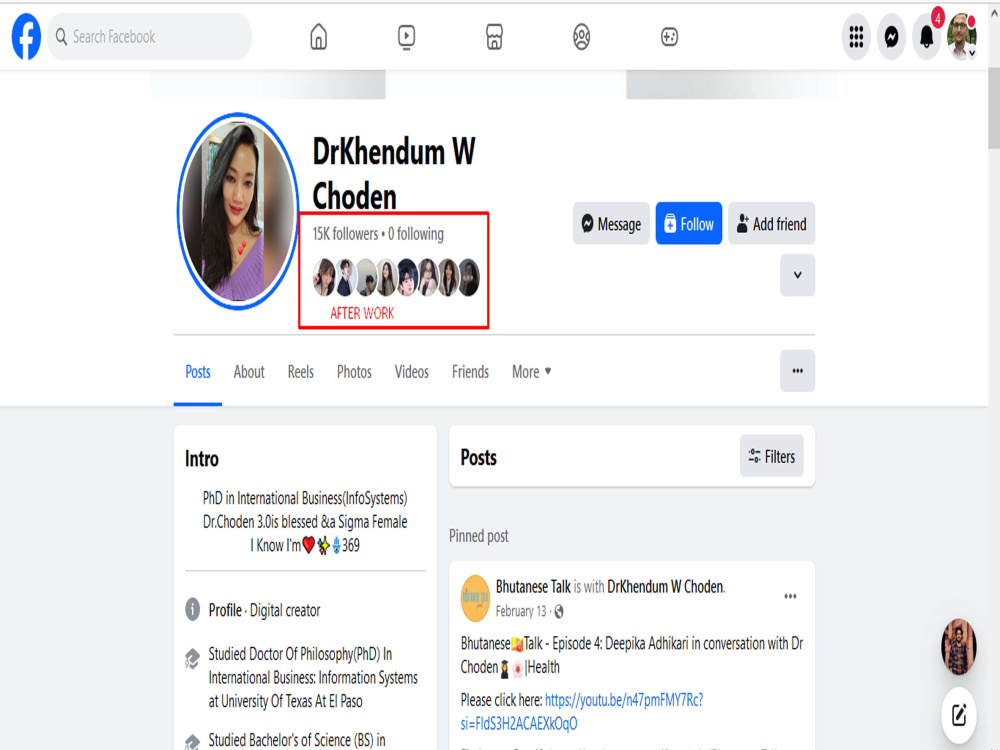Start a new message with compose icon
Image resolution: width=1000 pixels, height=750 pixels.
[x=959, y=715]
